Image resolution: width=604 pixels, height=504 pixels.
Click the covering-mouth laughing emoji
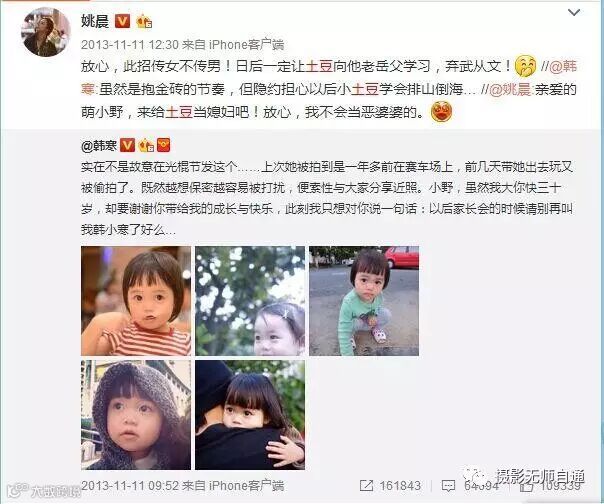coord(525,66)
